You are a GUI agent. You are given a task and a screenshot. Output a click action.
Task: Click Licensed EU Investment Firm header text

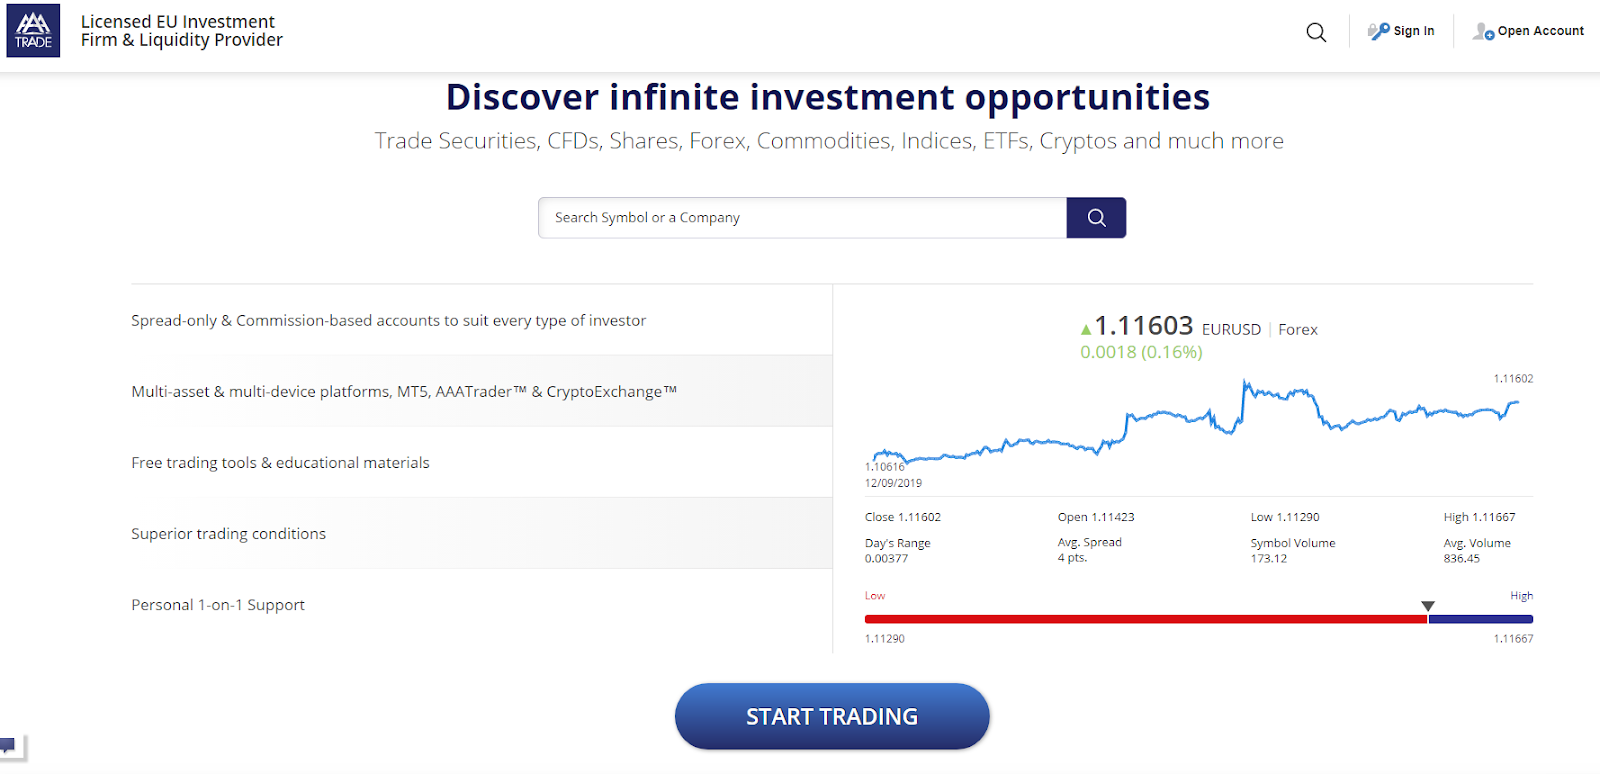tap(182, 31)
